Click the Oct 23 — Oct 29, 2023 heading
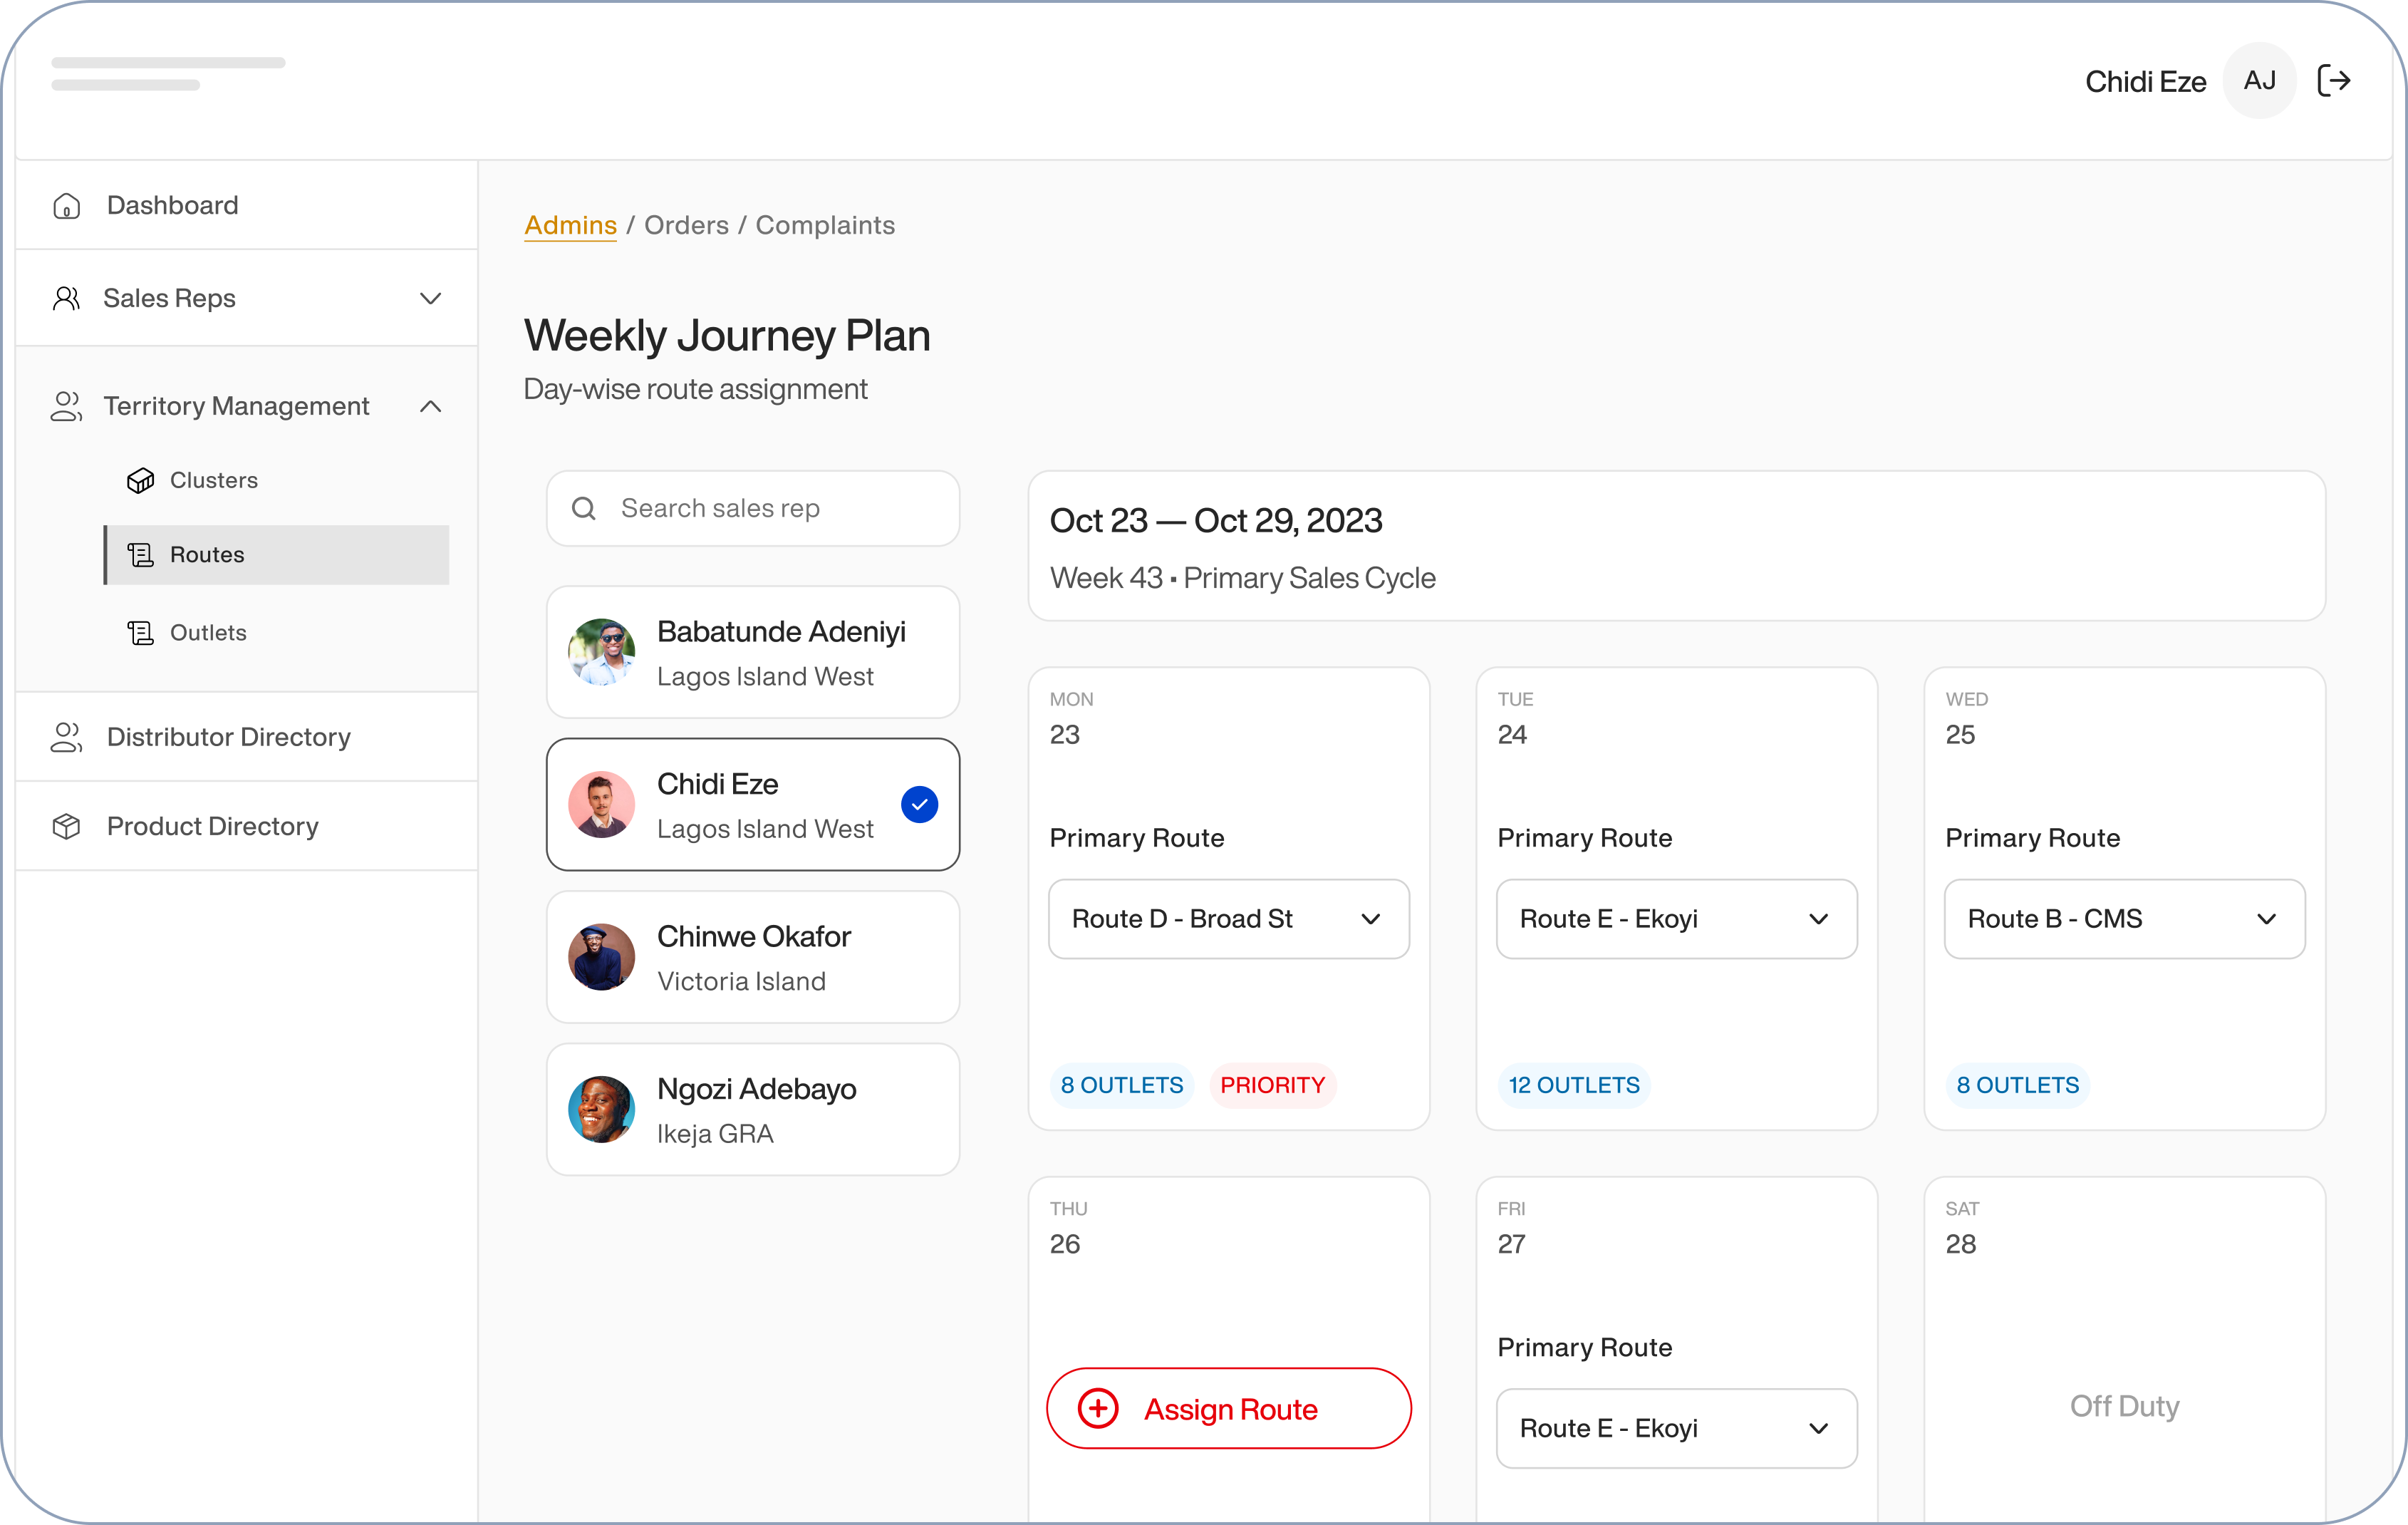This screenshot has width=2408, height=1525. (1216, 521)
